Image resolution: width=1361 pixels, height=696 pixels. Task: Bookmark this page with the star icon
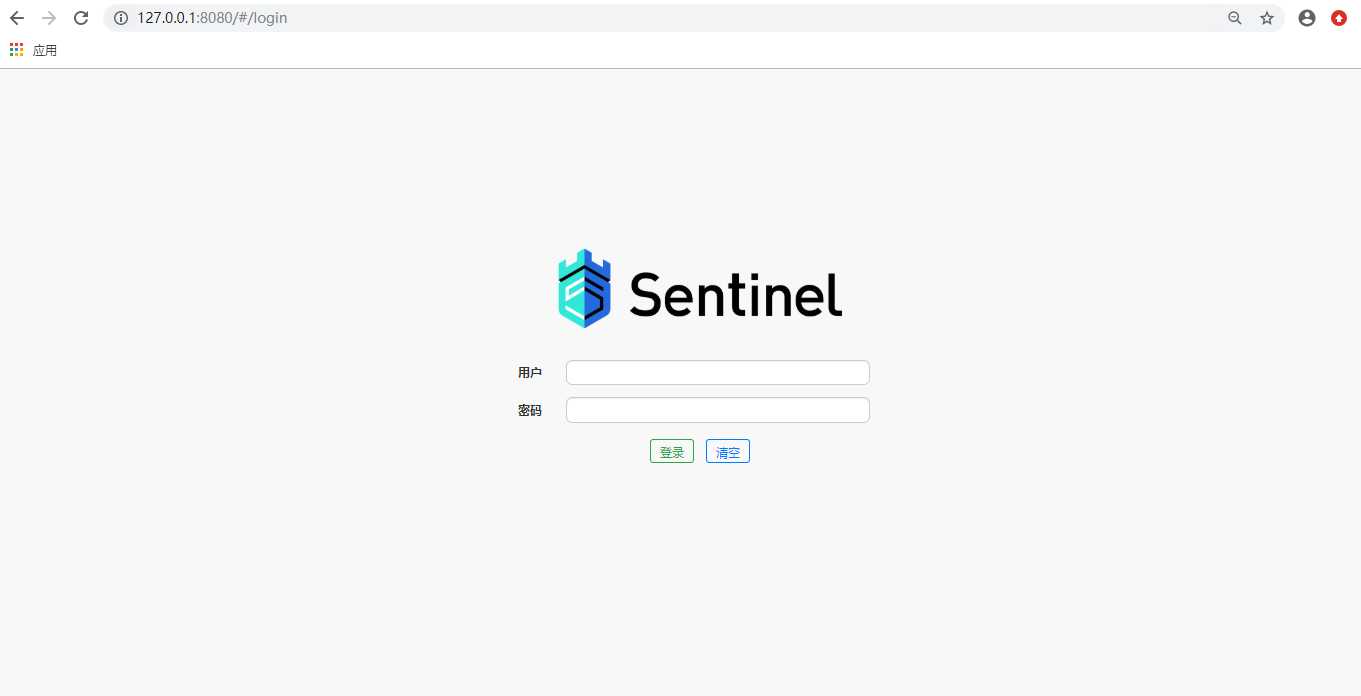coord(1267,18)
